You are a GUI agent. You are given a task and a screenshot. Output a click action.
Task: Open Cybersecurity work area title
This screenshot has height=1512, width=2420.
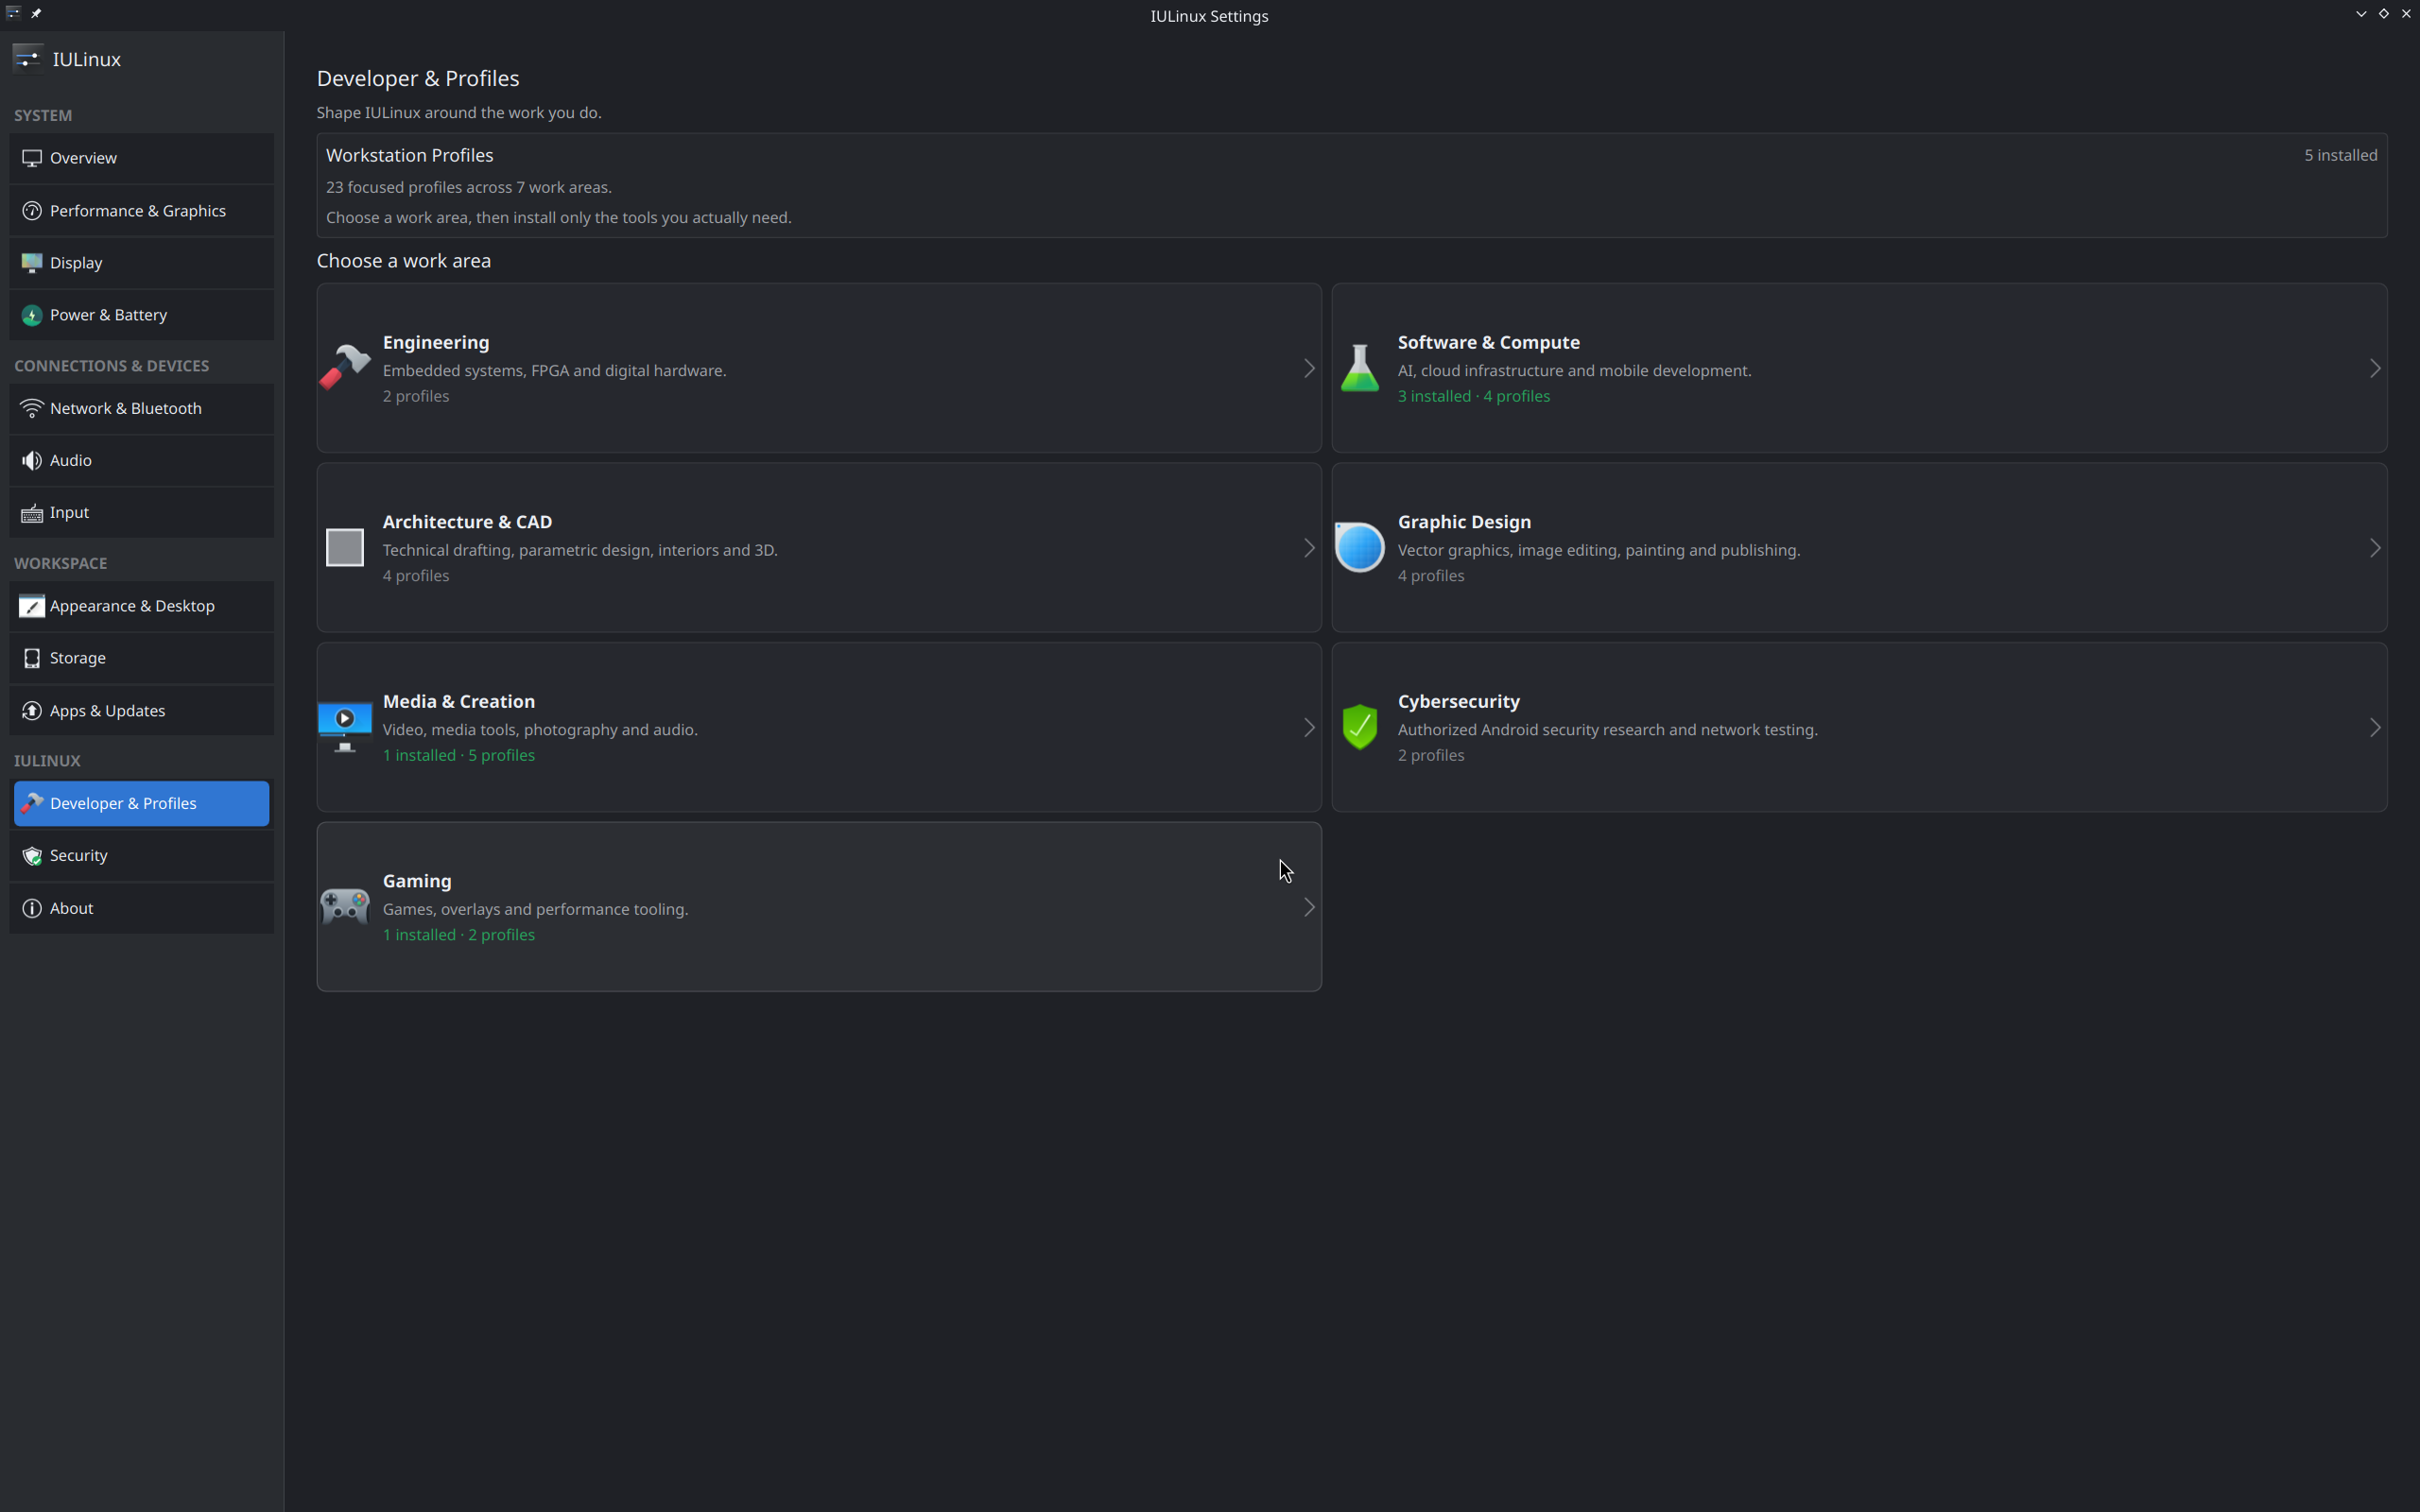(1458, 701)
